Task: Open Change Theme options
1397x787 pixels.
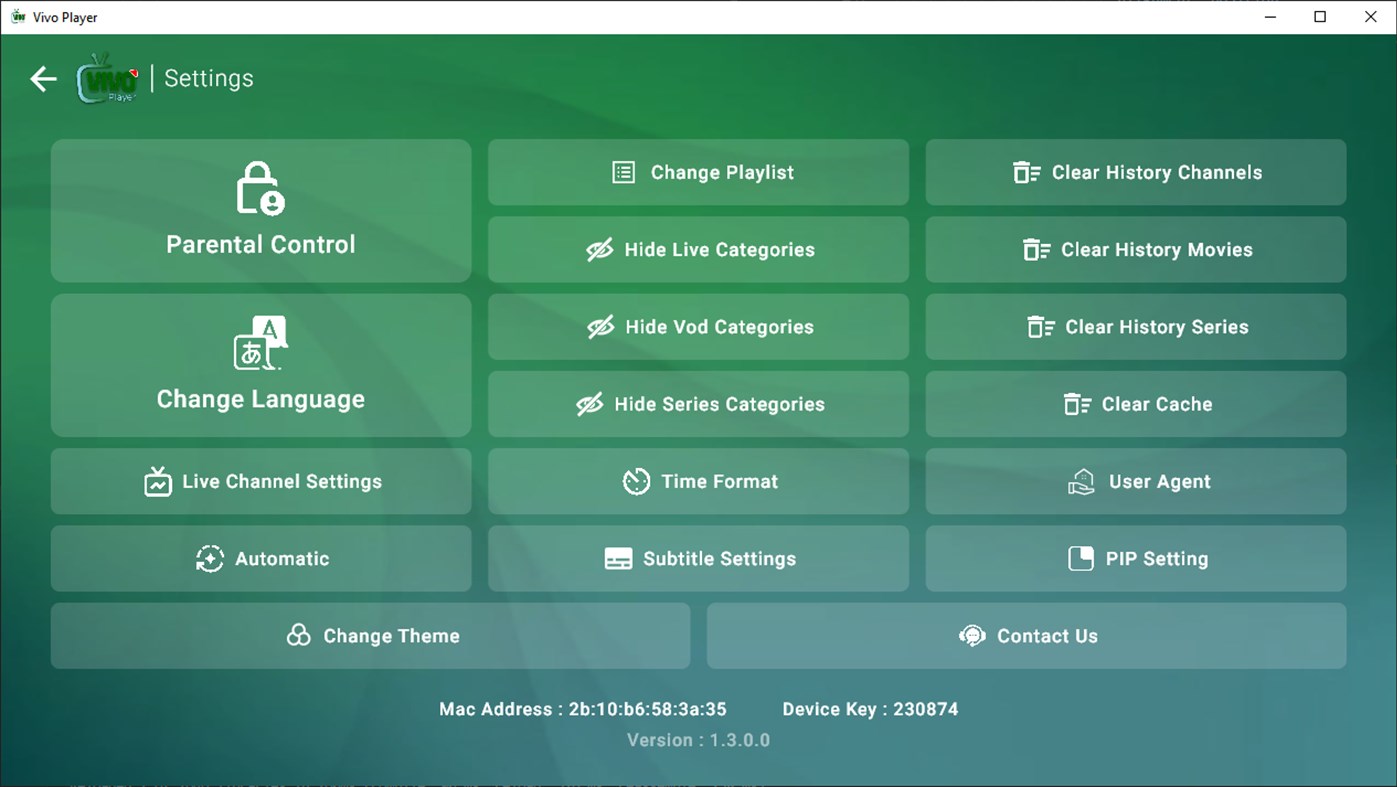Action: click(370, 636)
